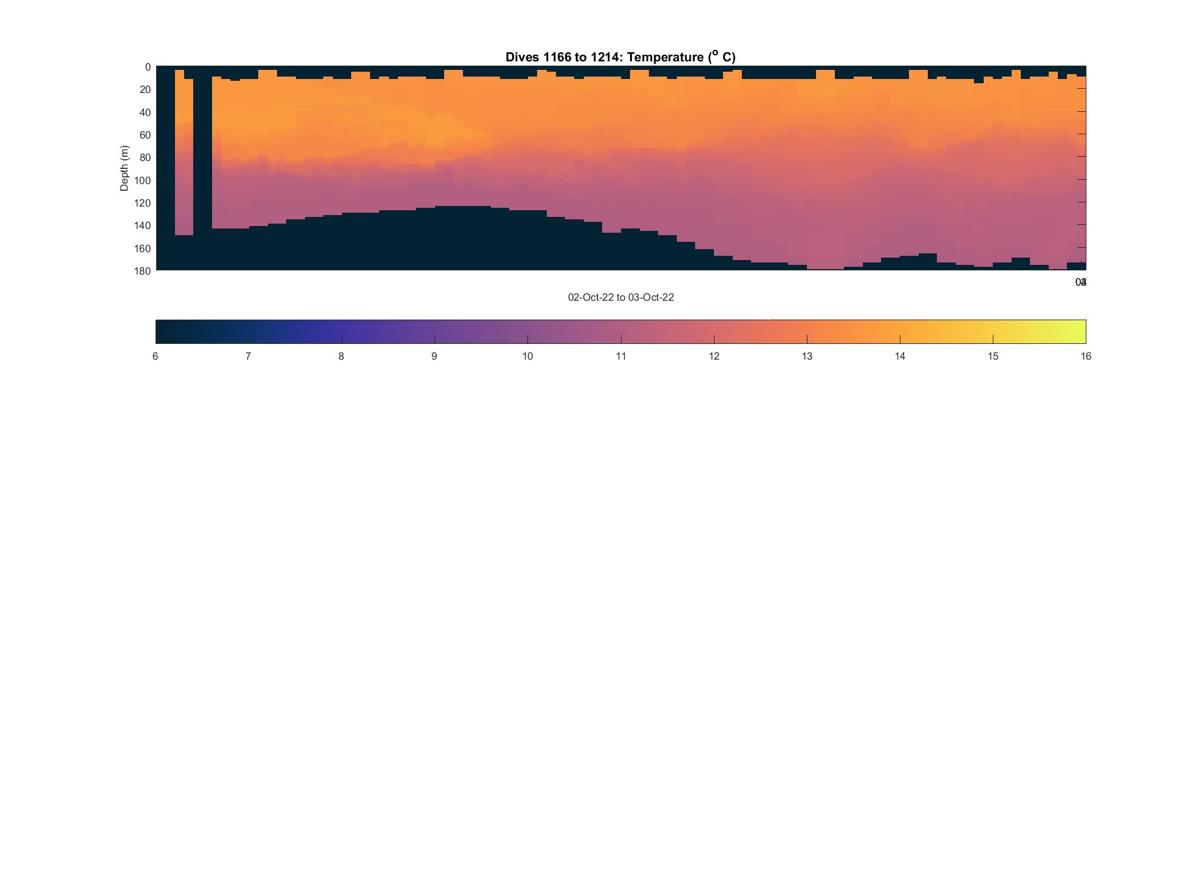Screen dimensions: 1200x885
Task: Click the colorbar tick label '11'
Action: click(621, 356)
